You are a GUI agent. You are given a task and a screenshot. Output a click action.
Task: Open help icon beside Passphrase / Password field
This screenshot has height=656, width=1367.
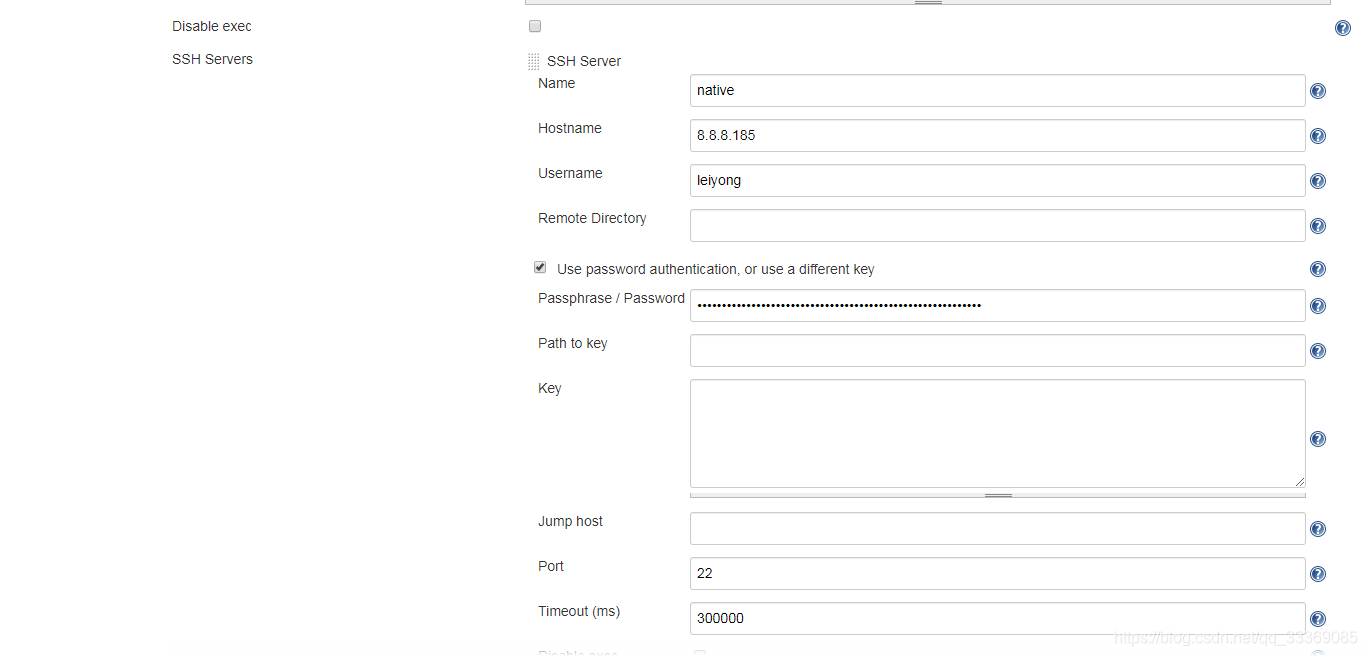(x=1318, y=306)
